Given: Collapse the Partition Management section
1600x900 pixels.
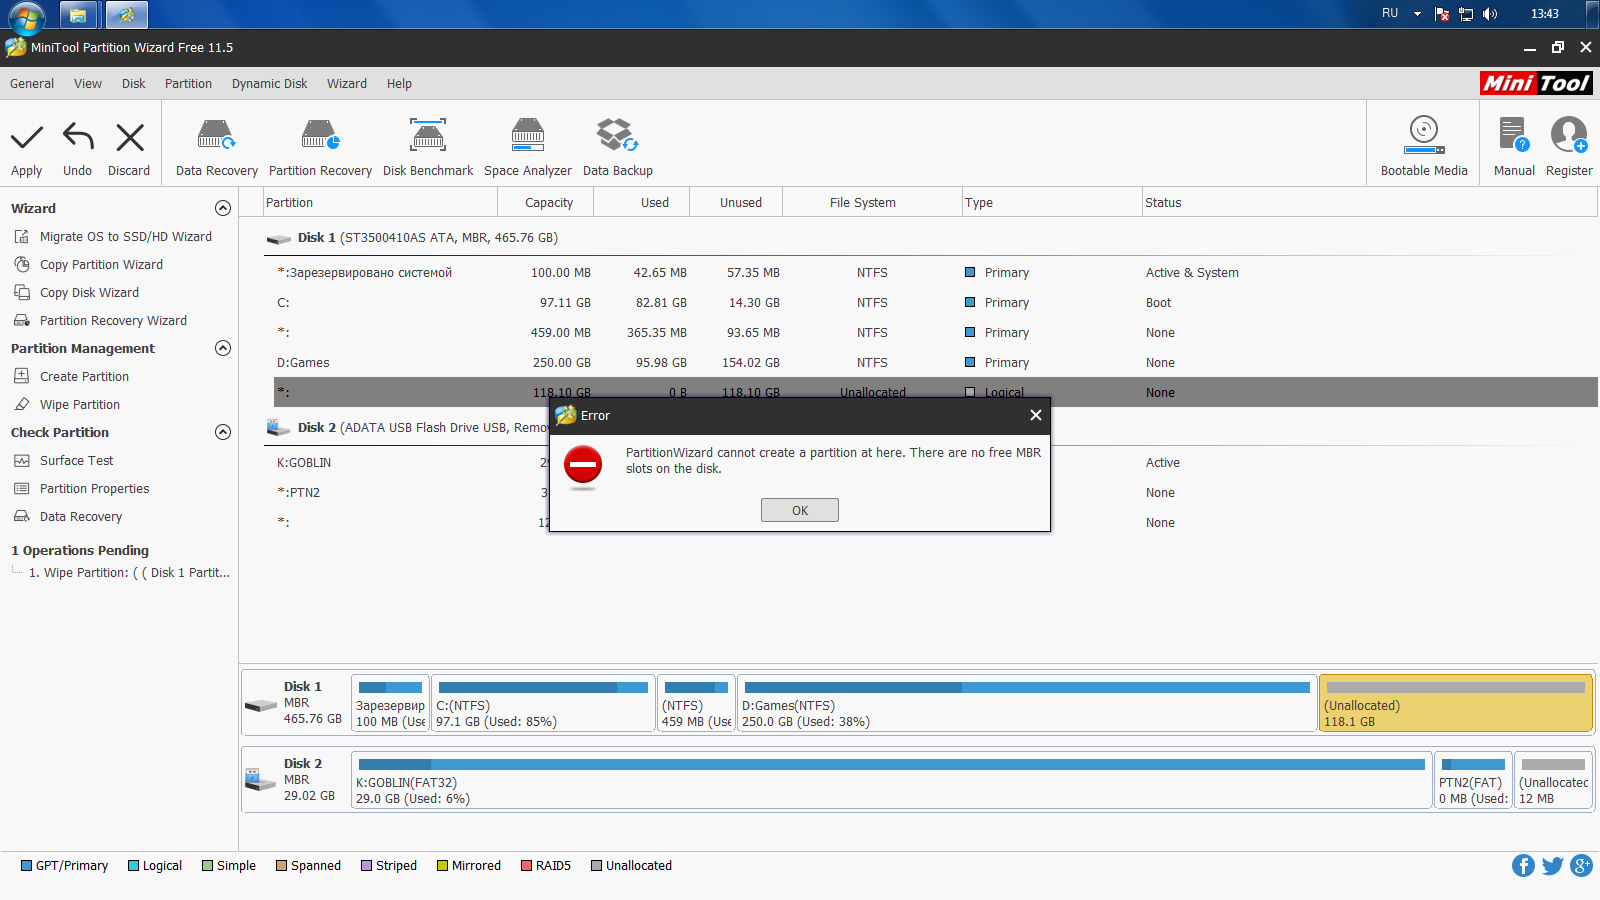Looking at the screenshot, I should click(223, 348).
